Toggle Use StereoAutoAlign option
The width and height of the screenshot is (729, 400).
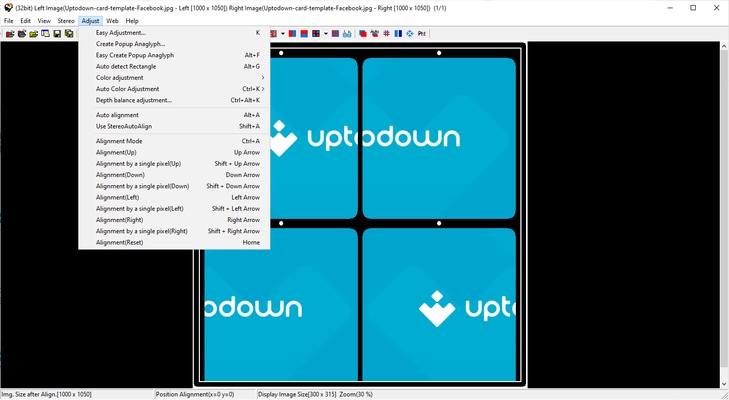point(174,126)
